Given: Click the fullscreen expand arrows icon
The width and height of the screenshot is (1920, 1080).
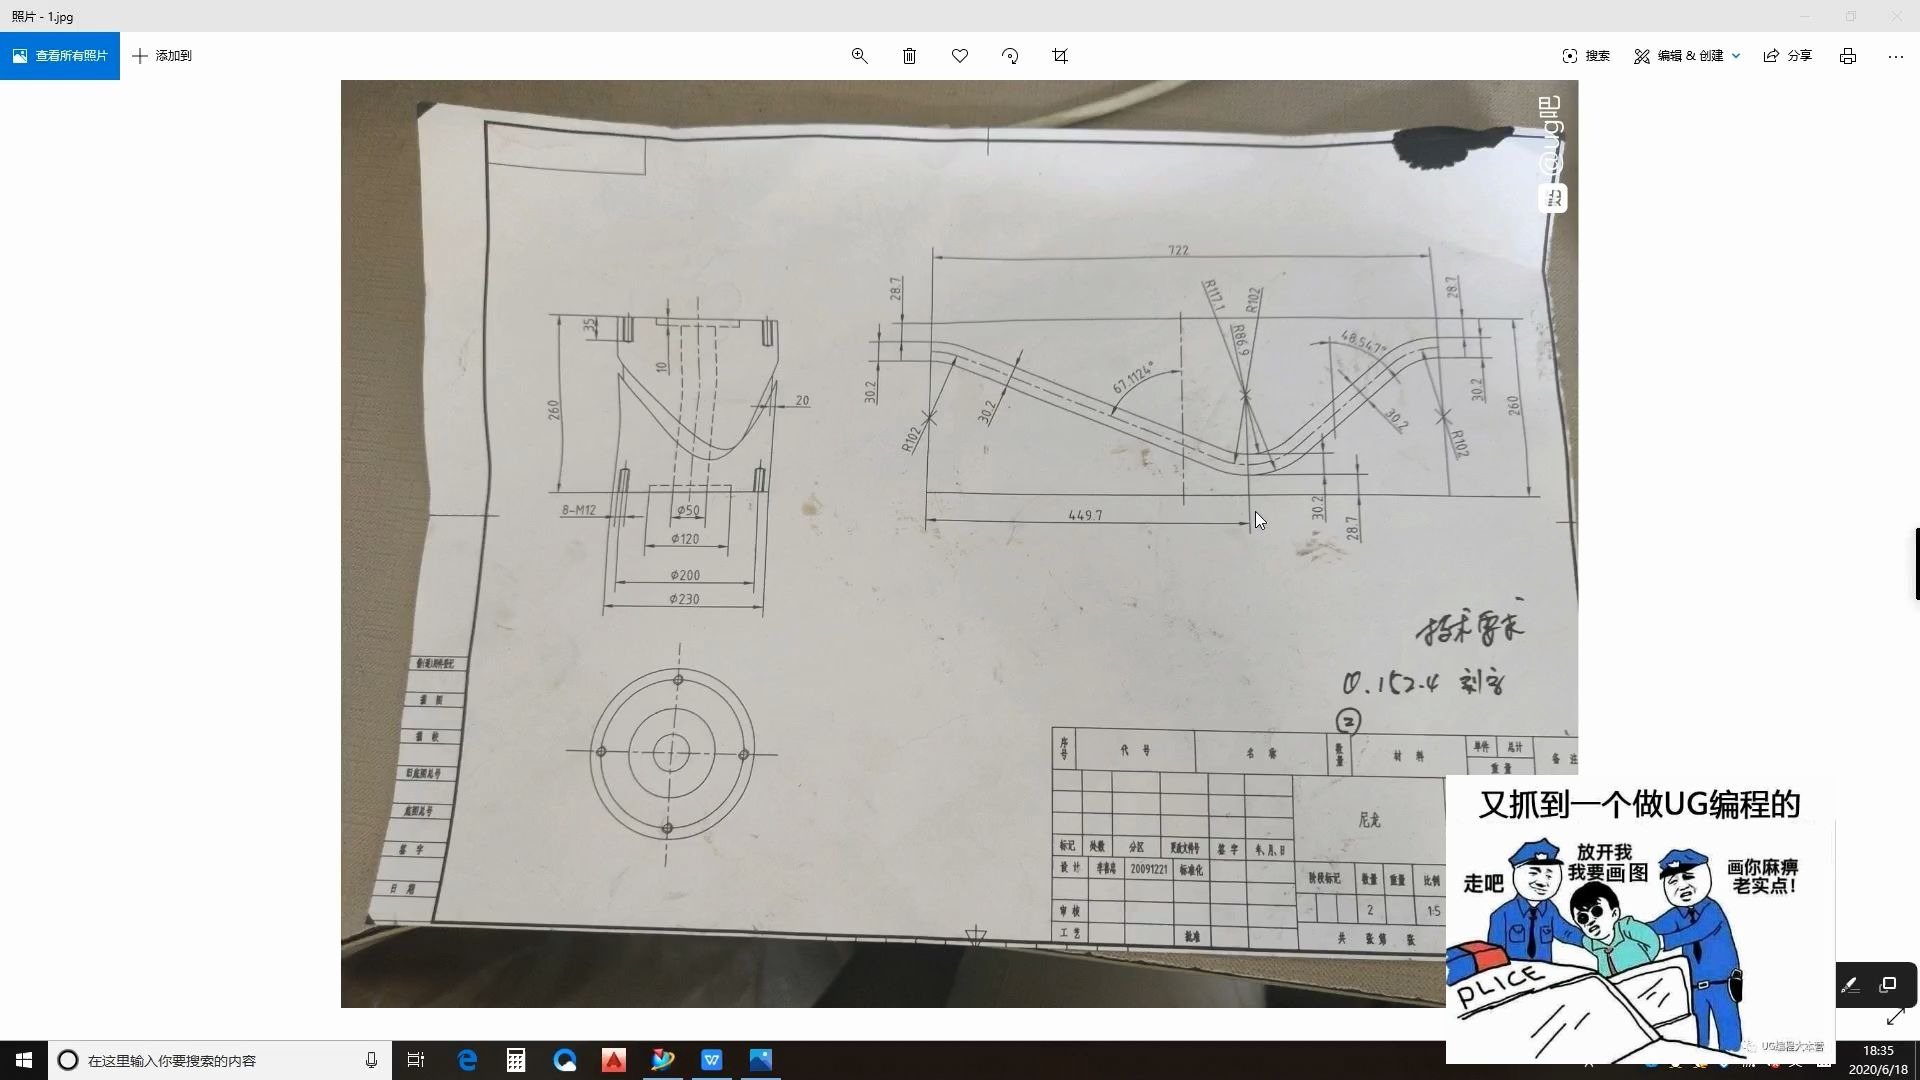Looking at the screenshot, I should 1895,1018.
